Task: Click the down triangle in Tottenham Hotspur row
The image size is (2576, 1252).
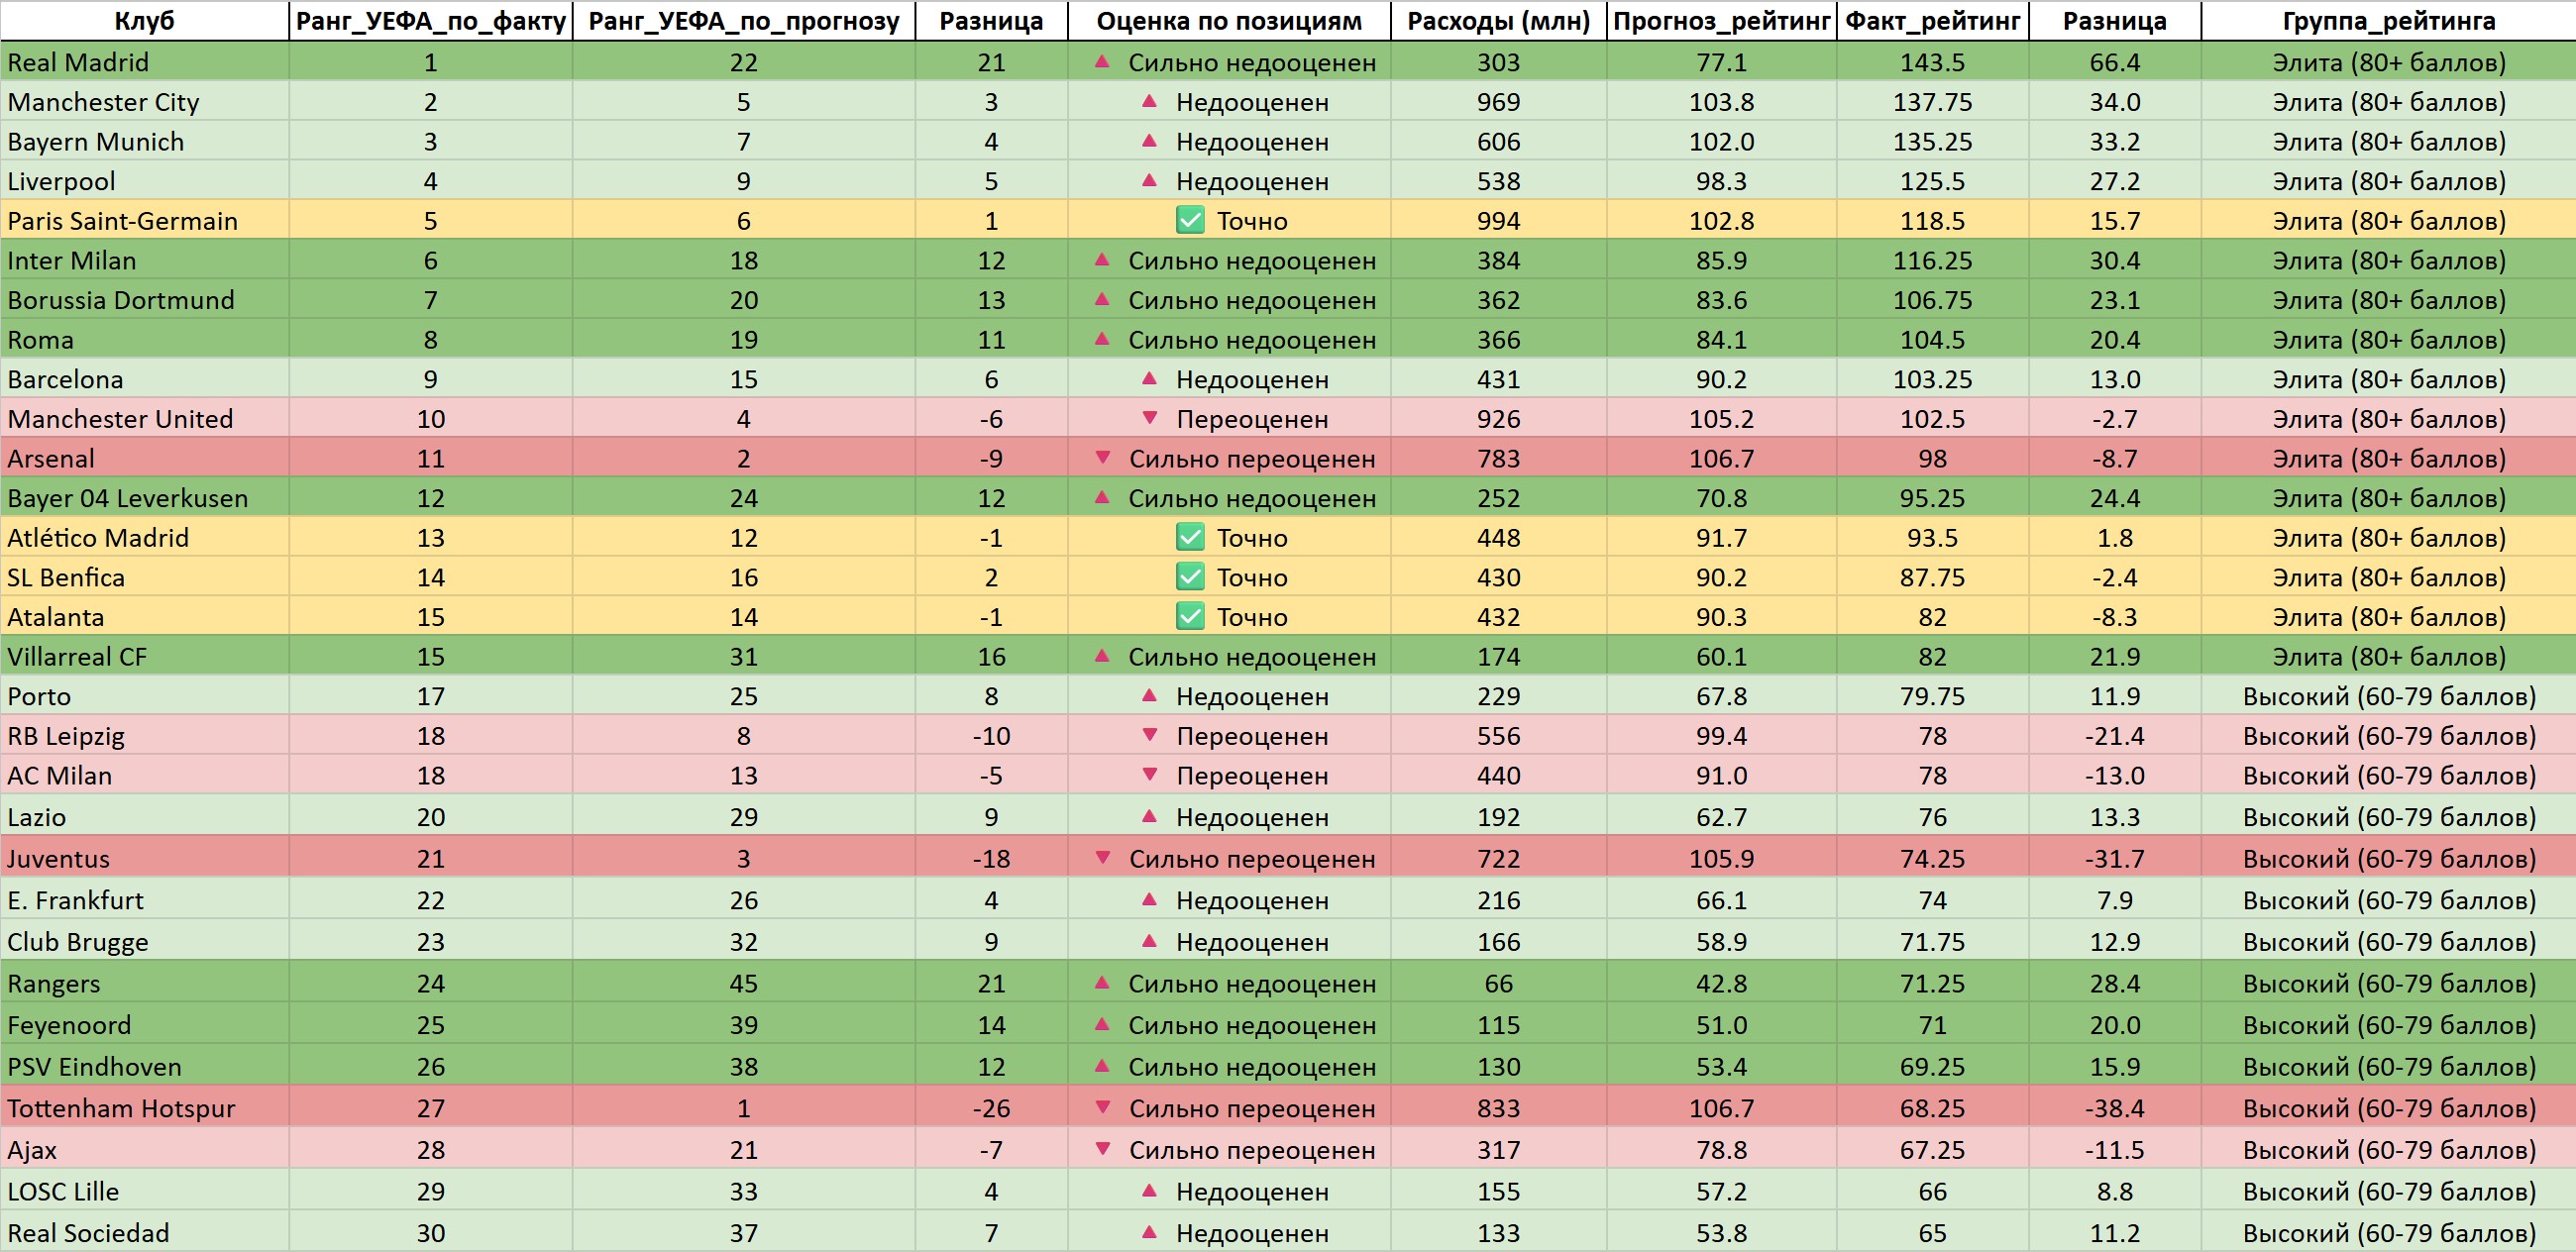Action: [x=1103, y=1108]
